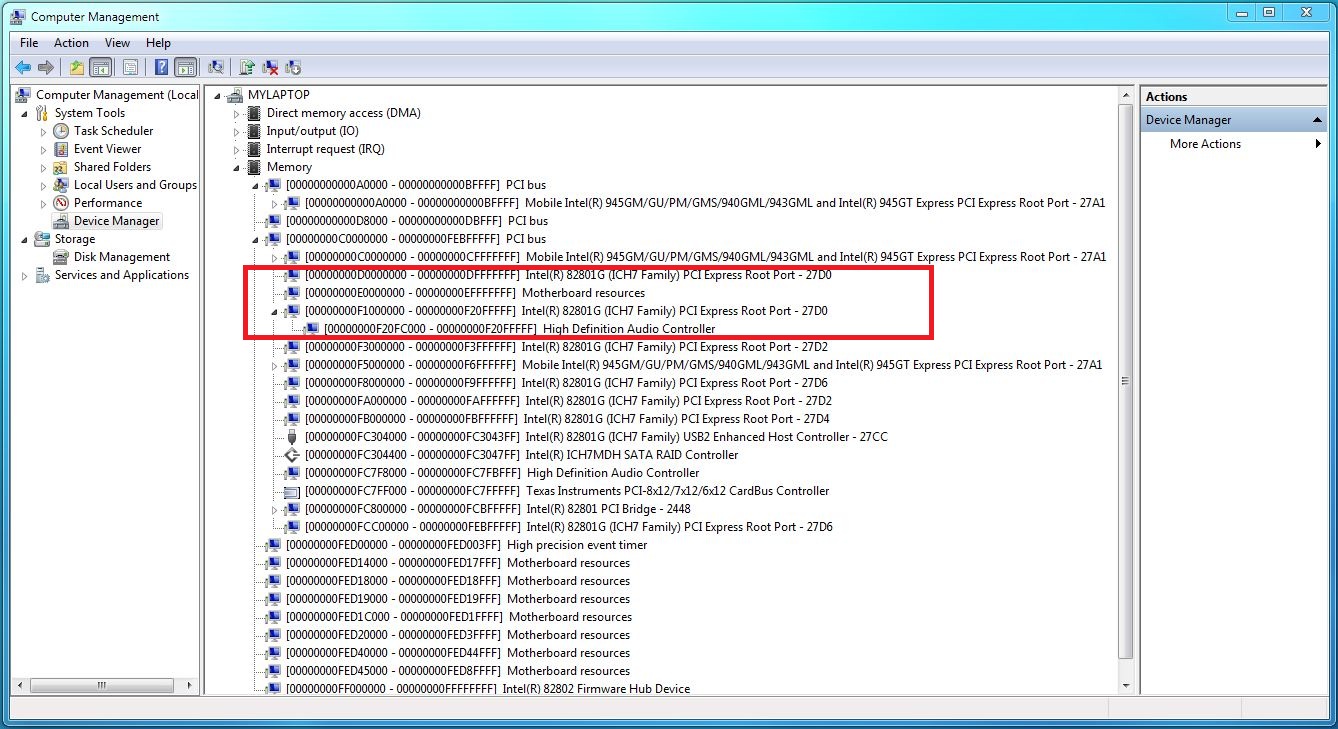Collapse the Memory resource node
Viewport: 1338px width, 729px height.
[237, 167]
